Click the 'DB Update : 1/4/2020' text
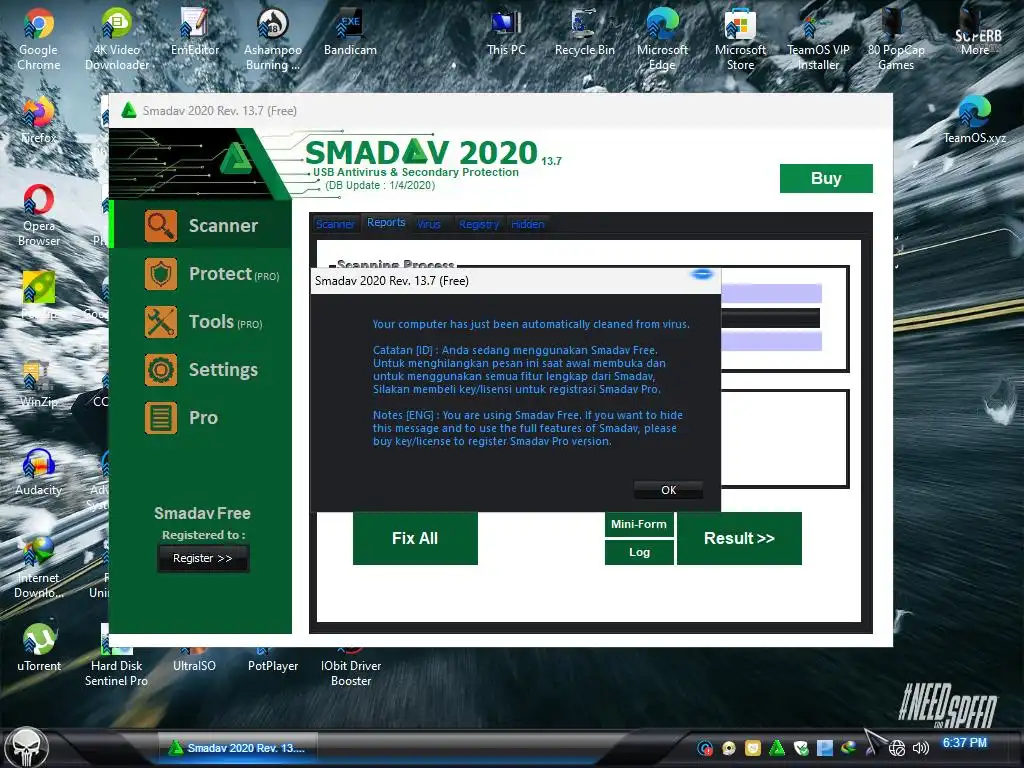The height and width of the screenshot is (768, 1024). coord(380,185)
